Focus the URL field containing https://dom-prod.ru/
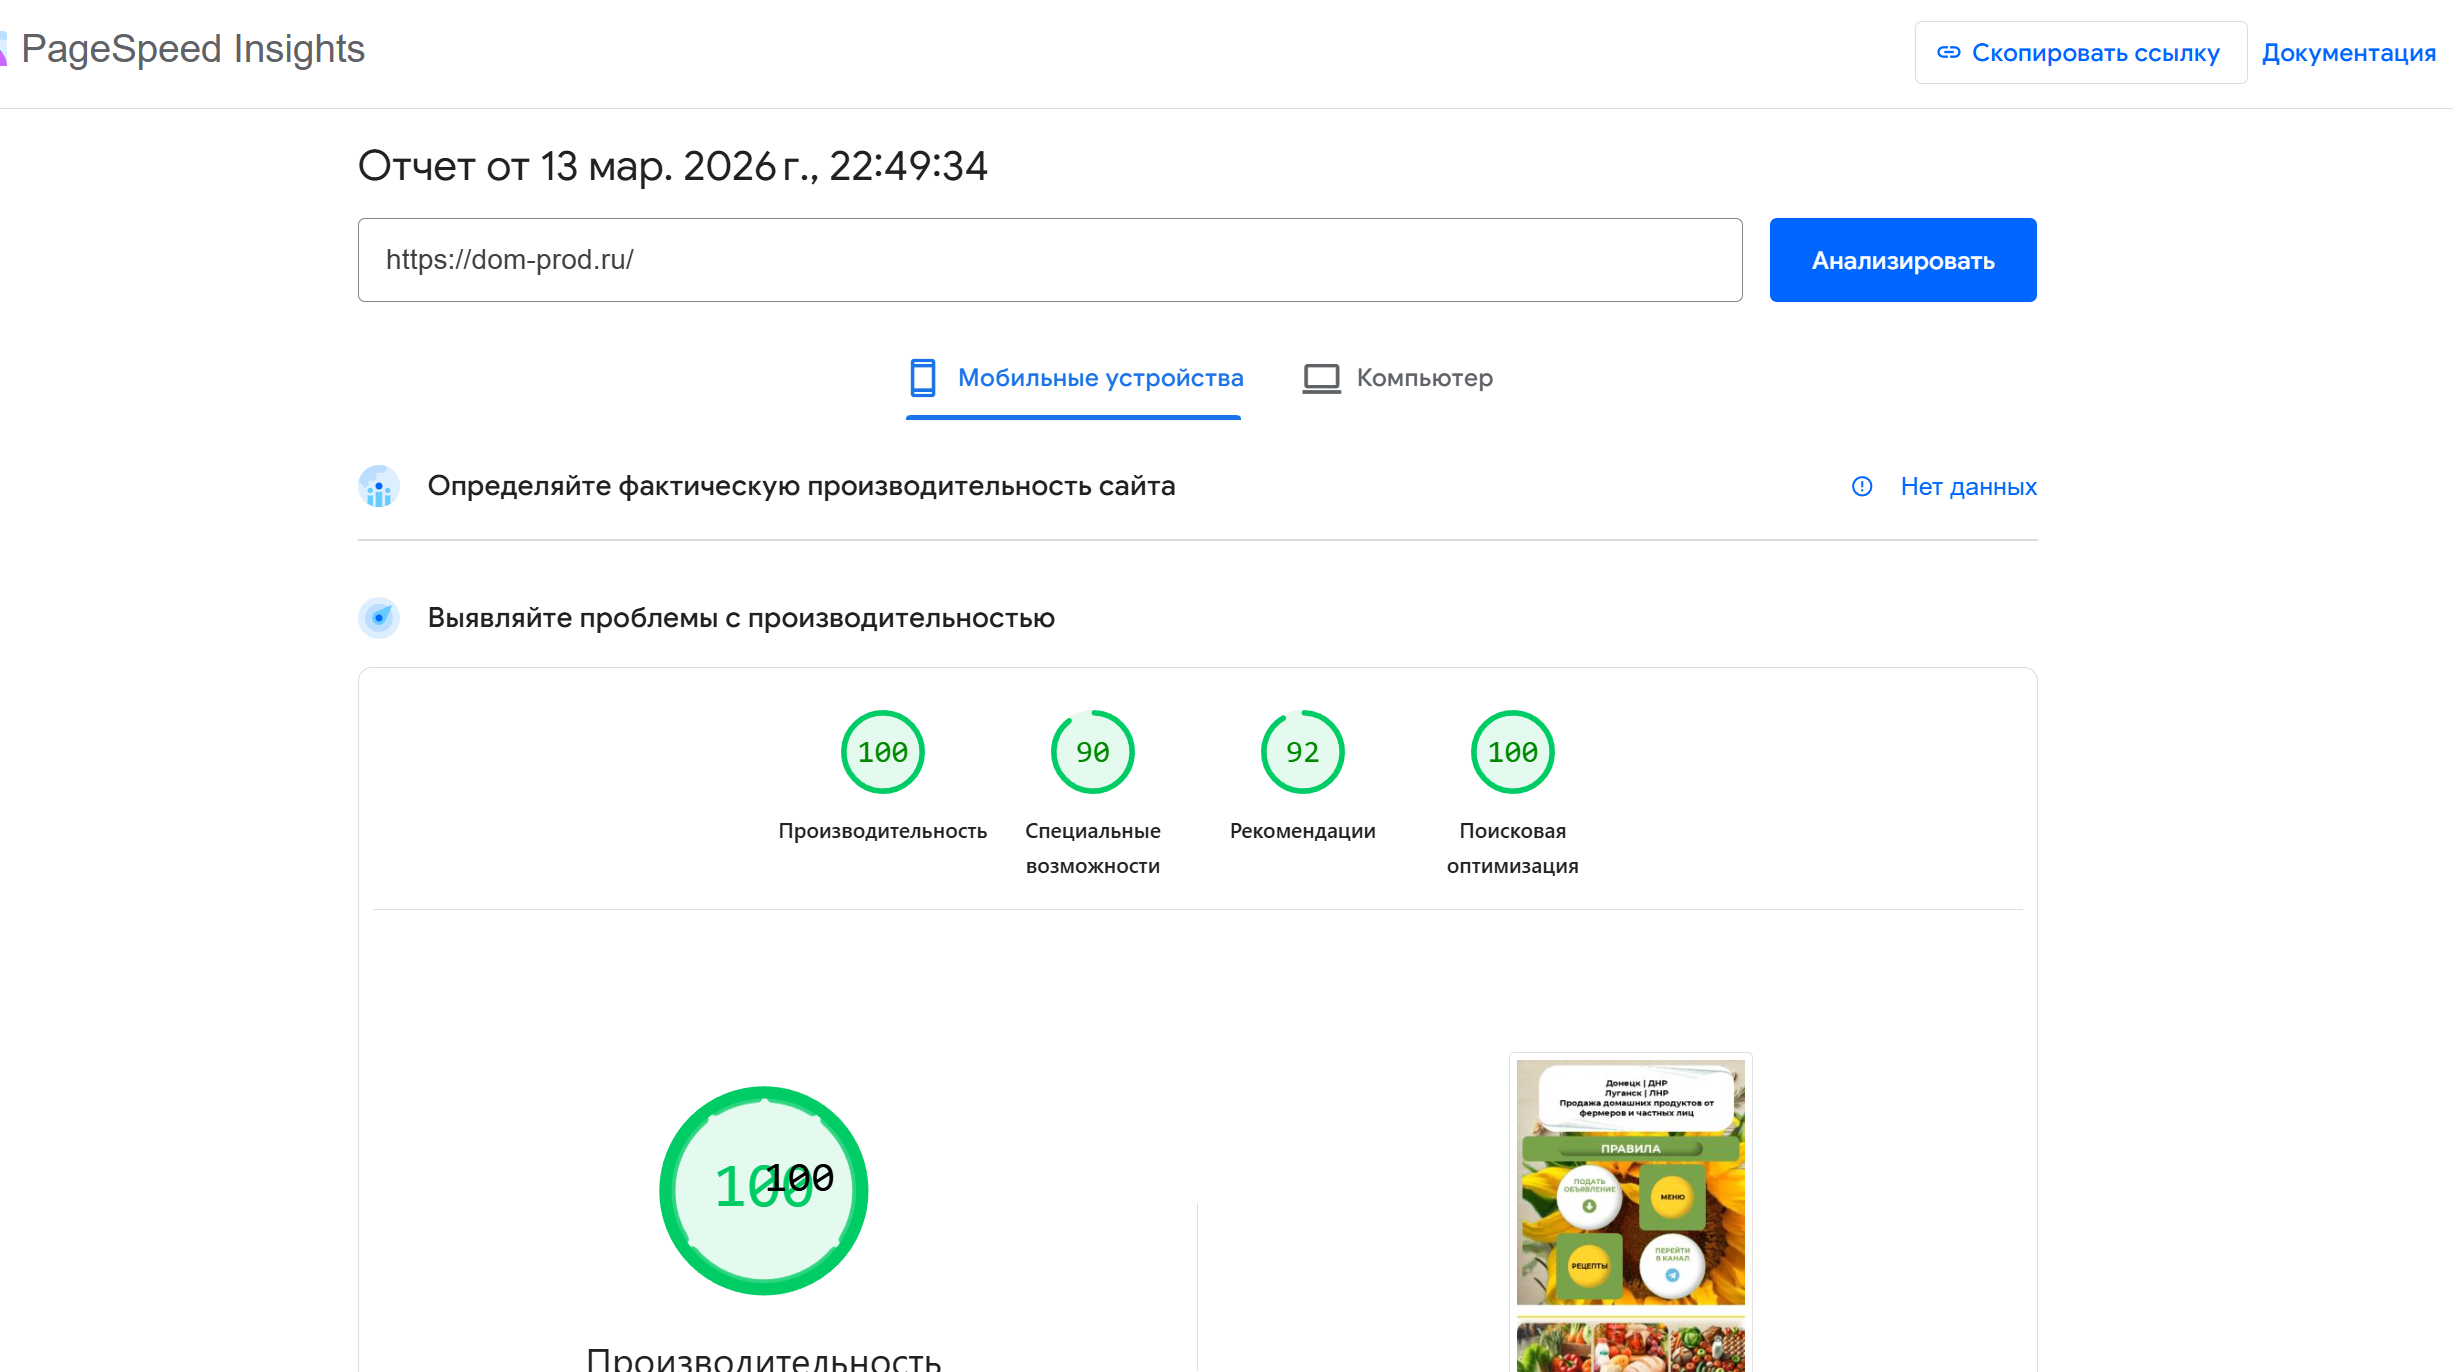 pos(1050,260)
